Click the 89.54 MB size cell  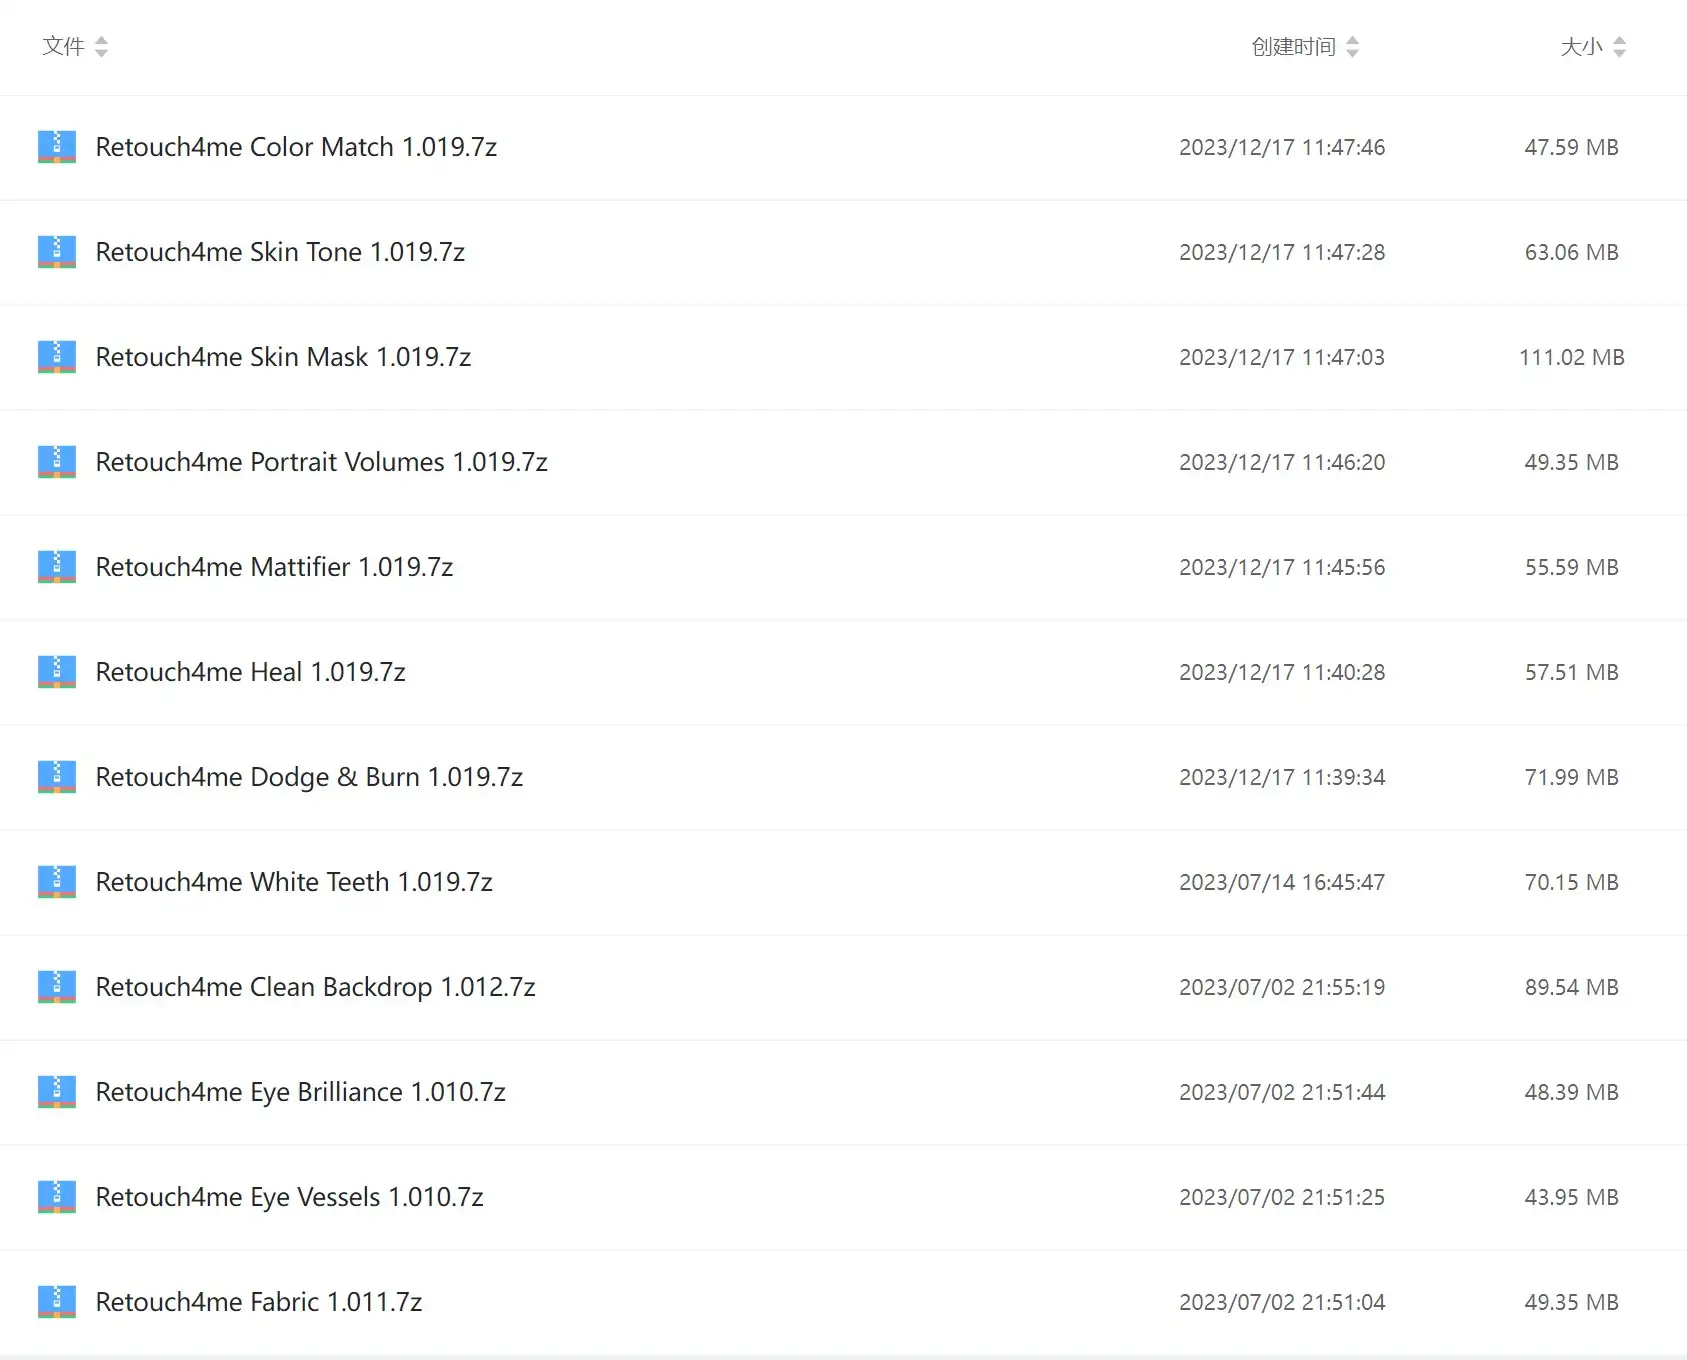tap(1571, 987)
